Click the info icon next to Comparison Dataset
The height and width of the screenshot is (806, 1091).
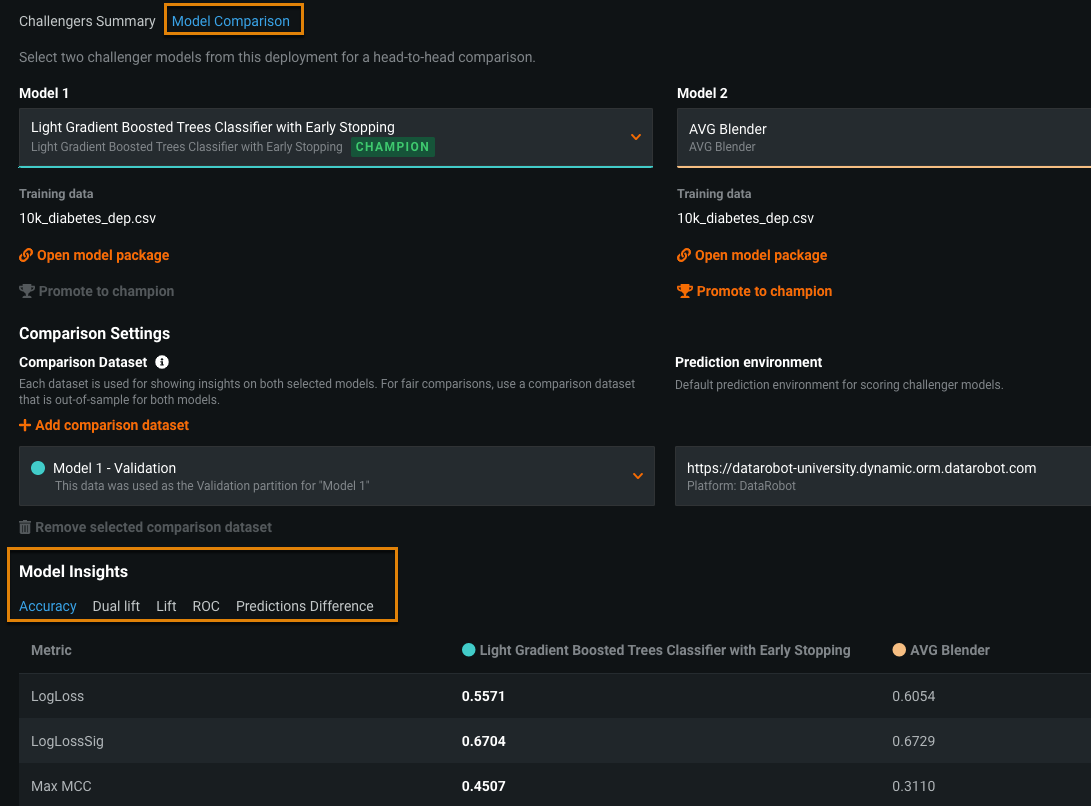pyautogui.click(x=162, y=362)
